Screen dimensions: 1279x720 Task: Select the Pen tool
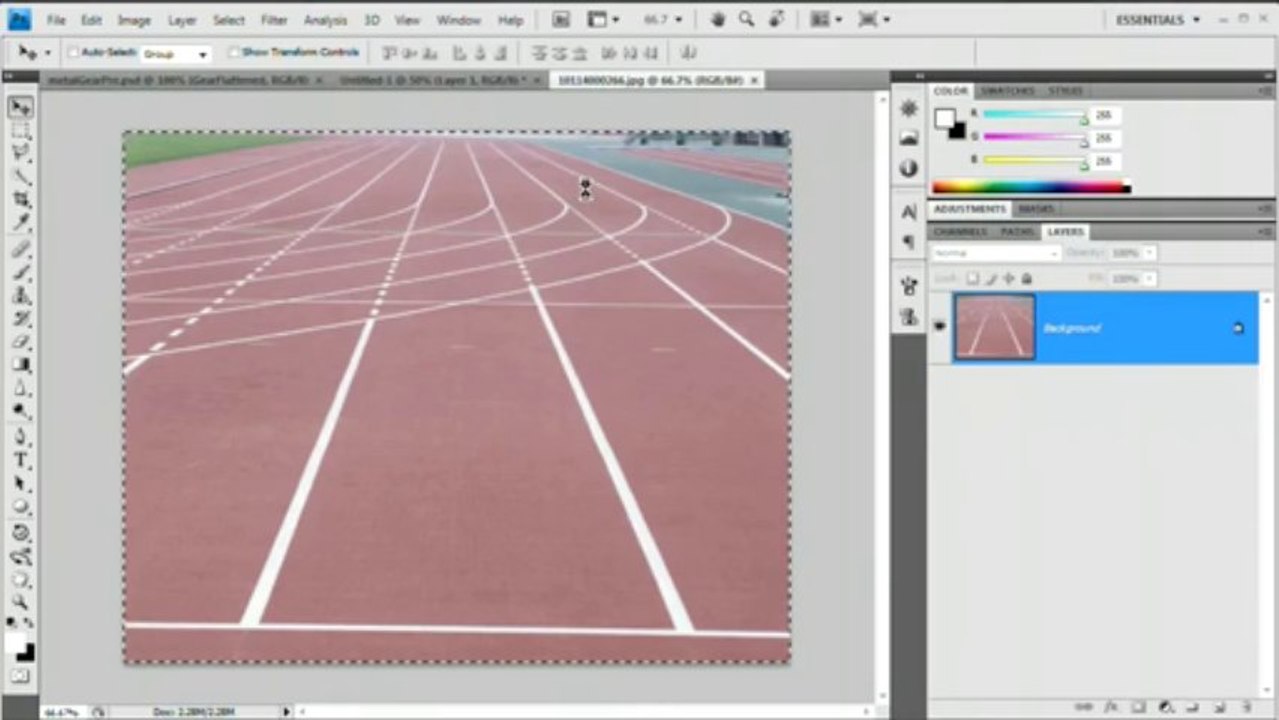(x=20, y=437)
